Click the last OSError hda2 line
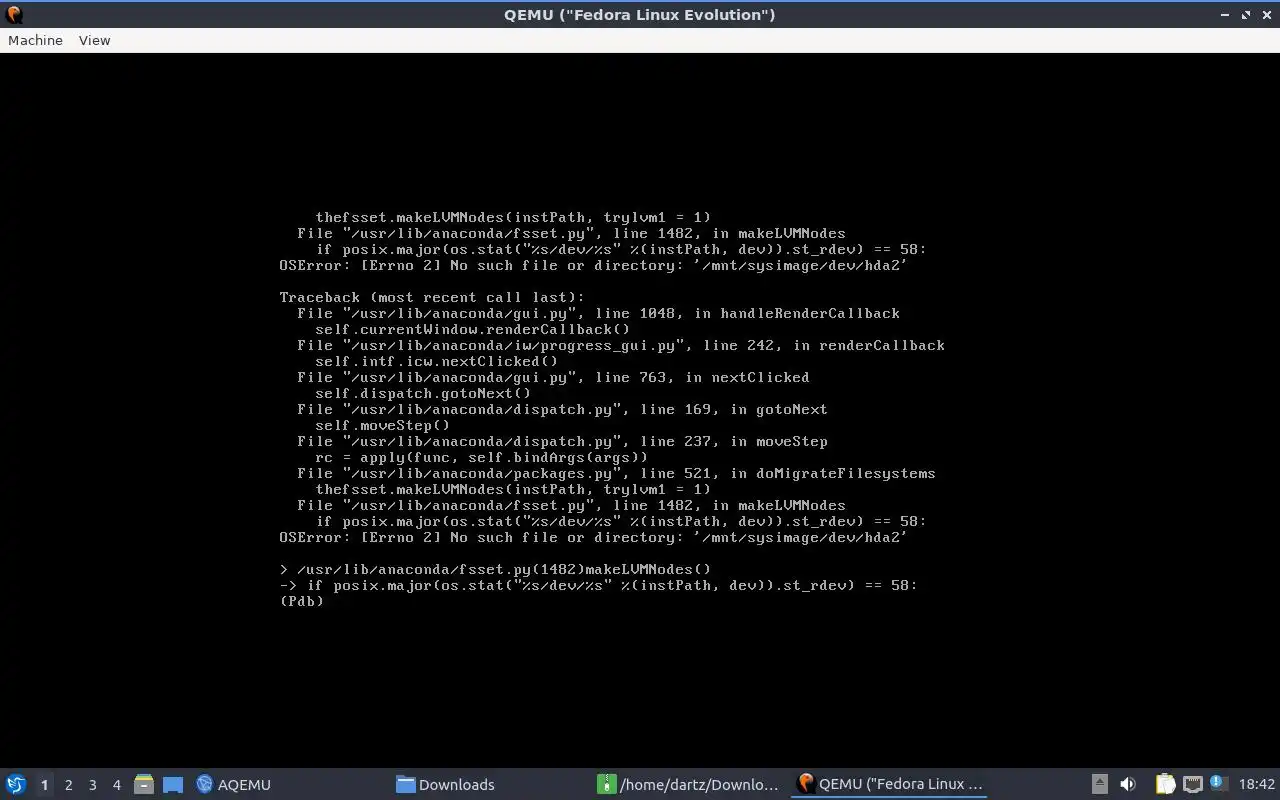1280x800 pixels. [593, 537]
